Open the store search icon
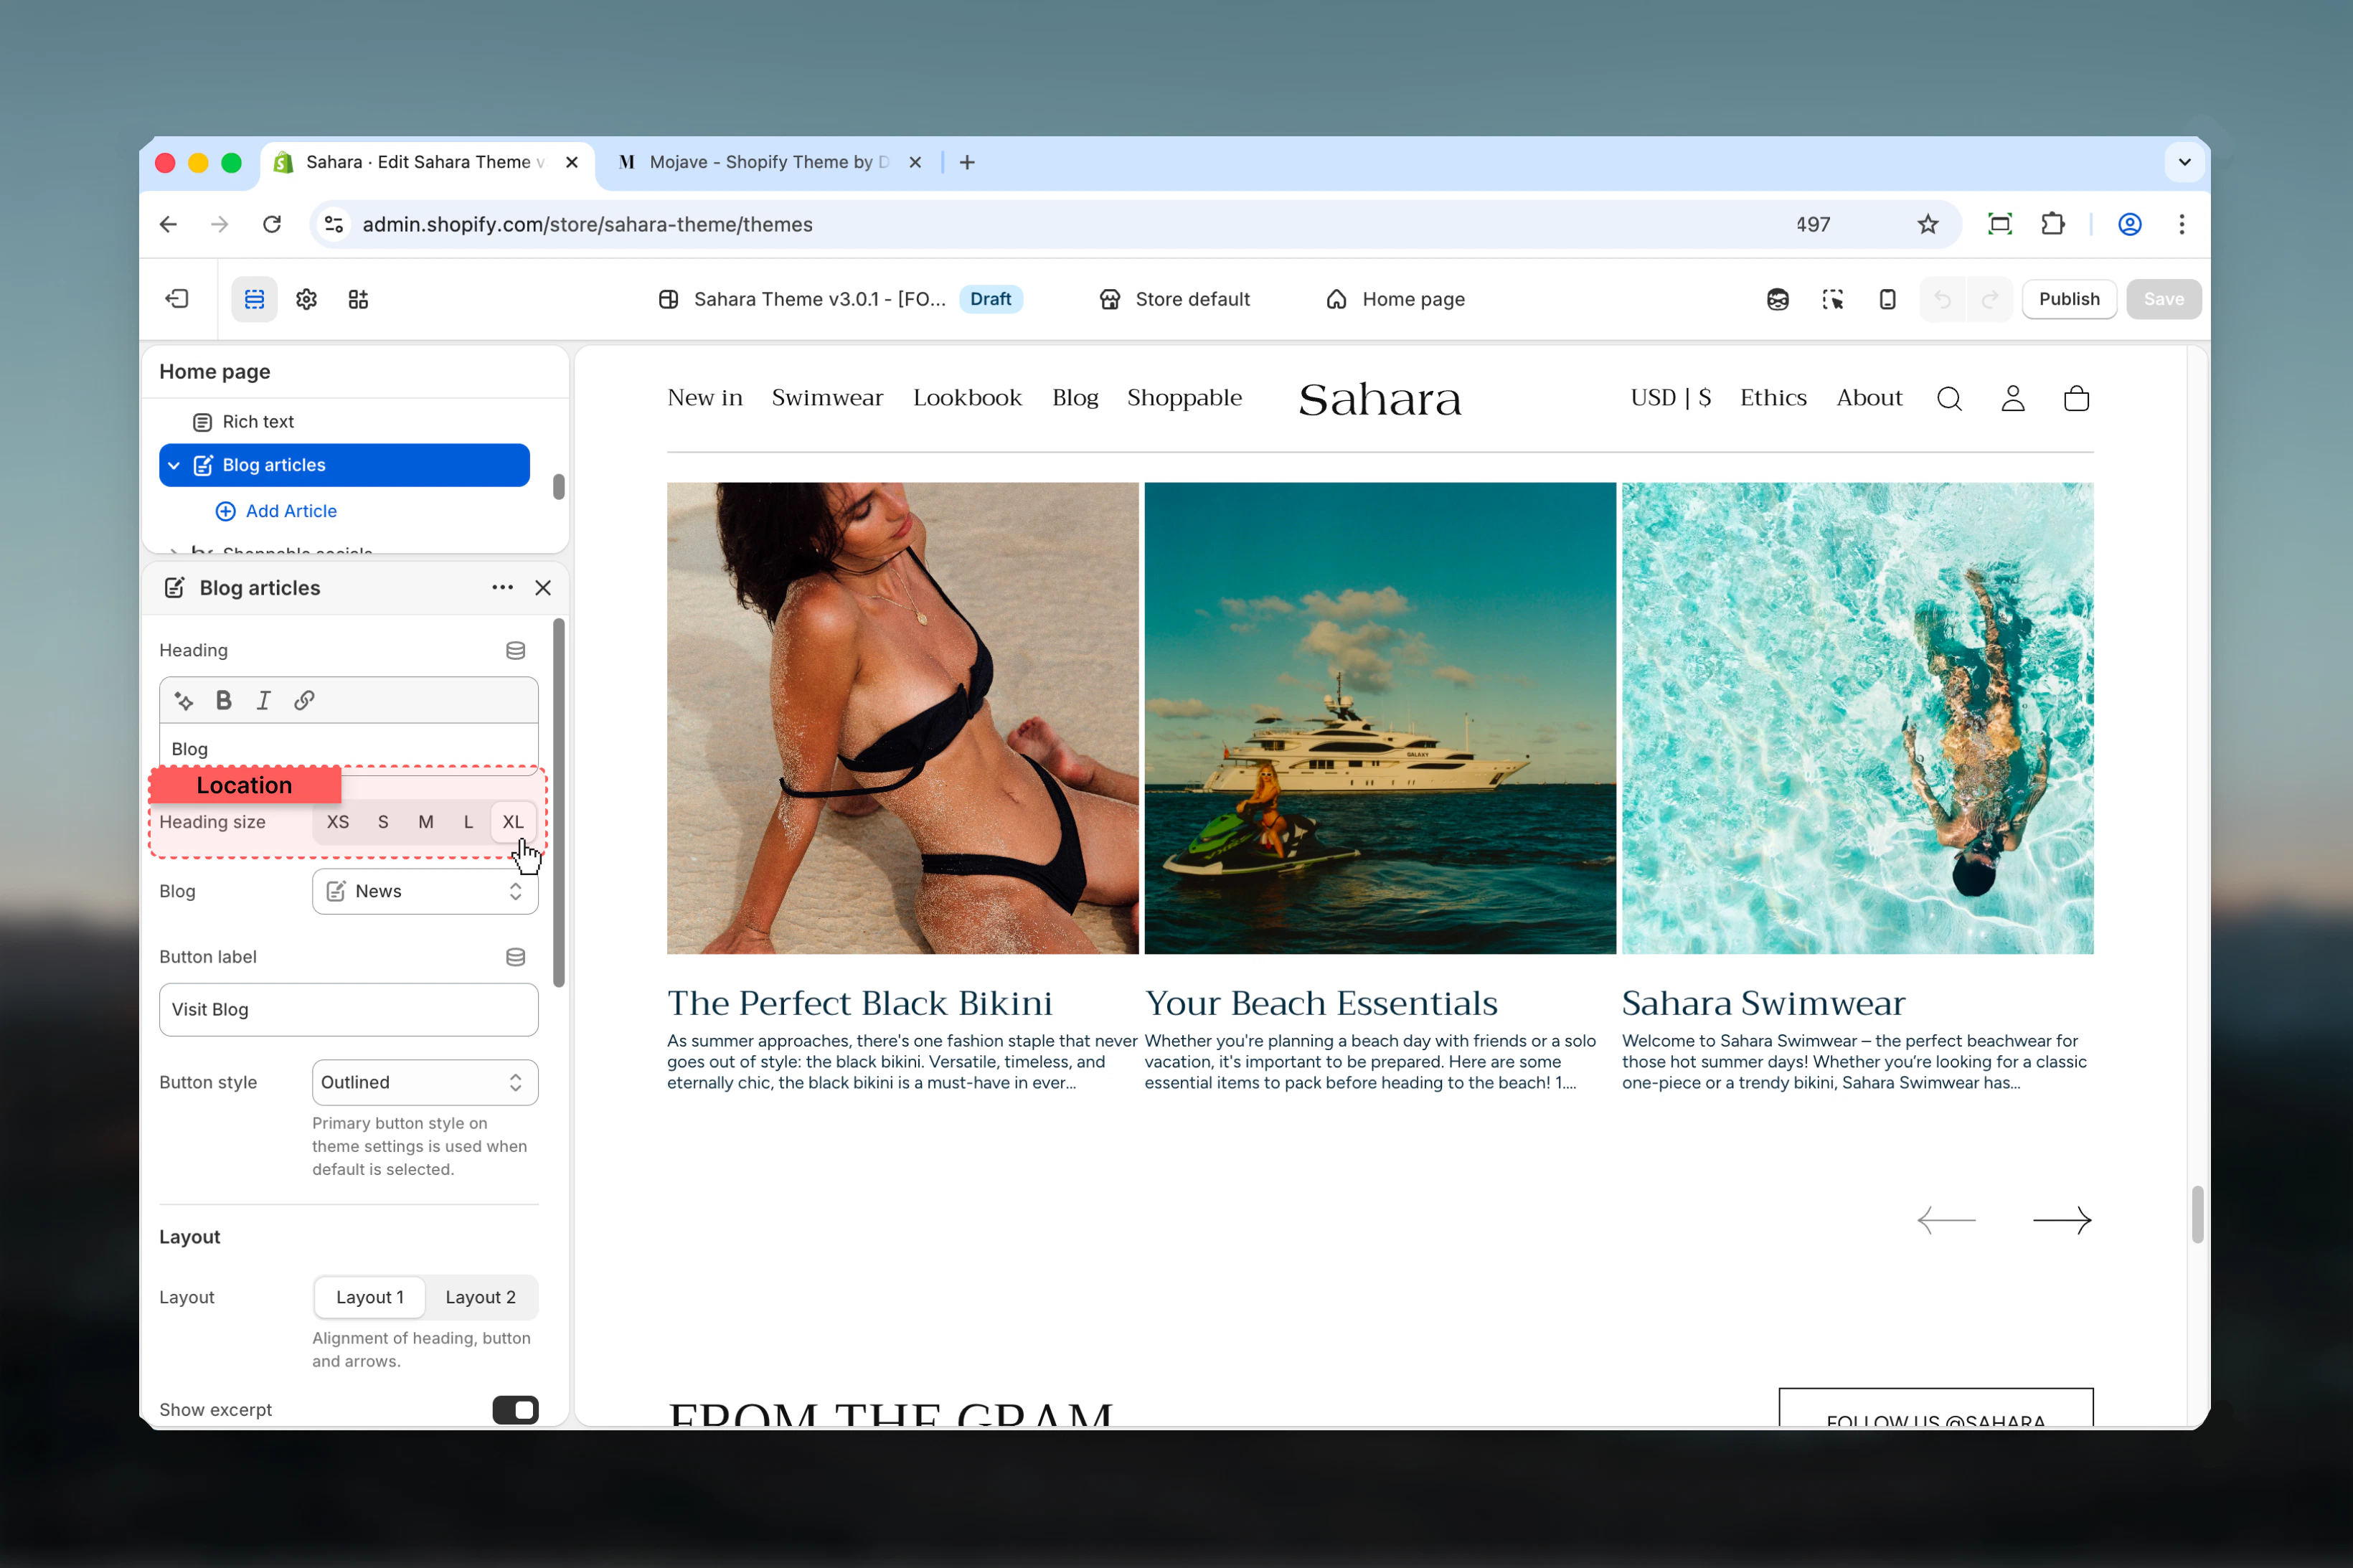Viewport: 2353px width, 1568px height. (1949, 399)
